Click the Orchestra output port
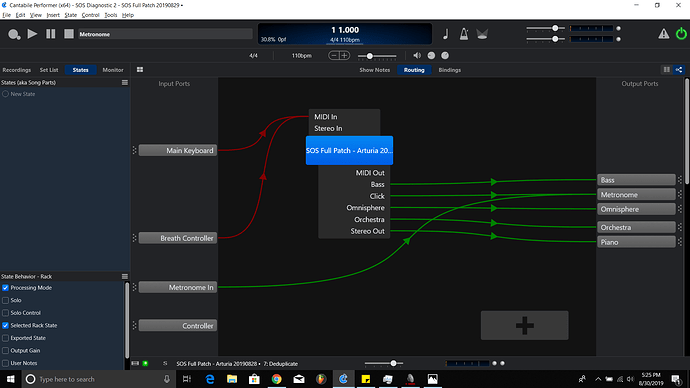The width and height of the screenshot is (690, 388). pos(636,227)
